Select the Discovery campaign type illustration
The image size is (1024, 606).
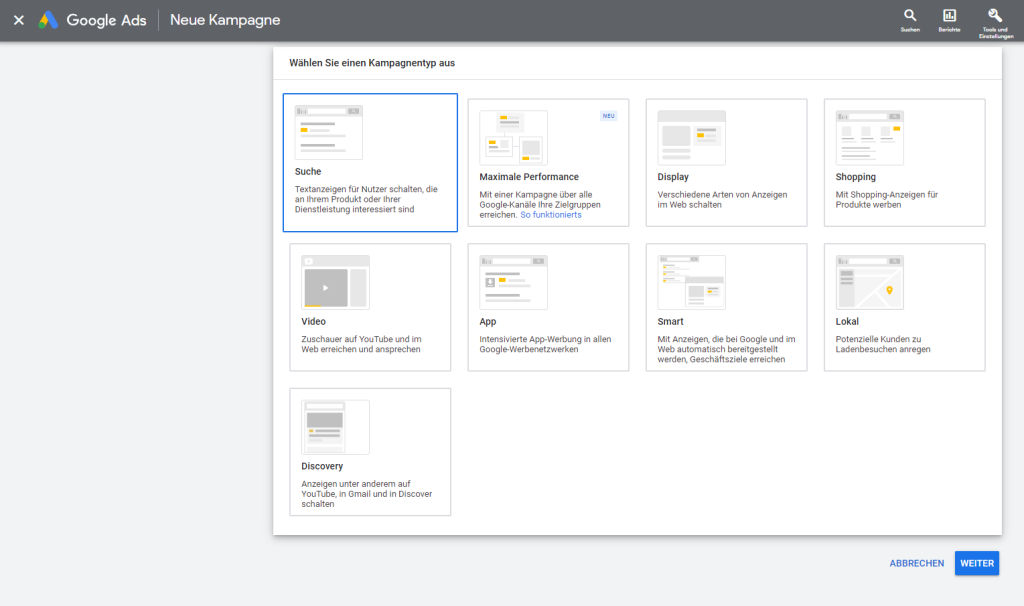[335, 427]
